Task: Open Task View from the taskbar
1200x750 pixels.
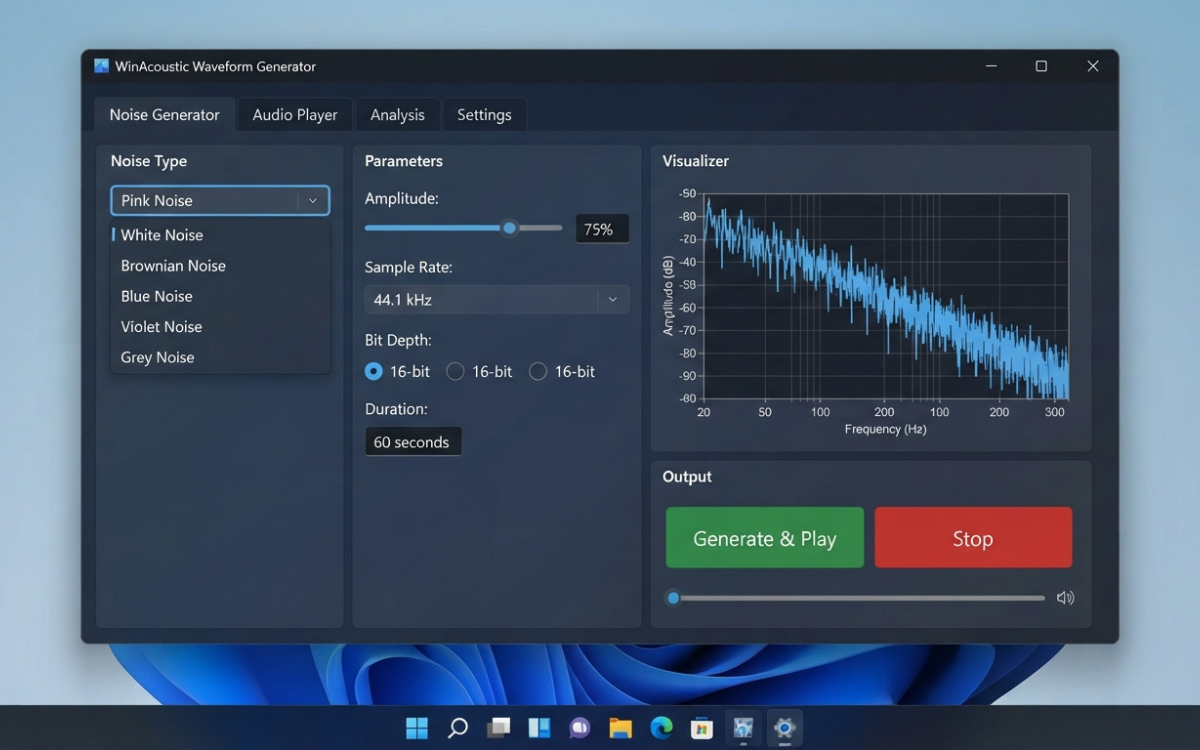Action: tap(499, 728)
